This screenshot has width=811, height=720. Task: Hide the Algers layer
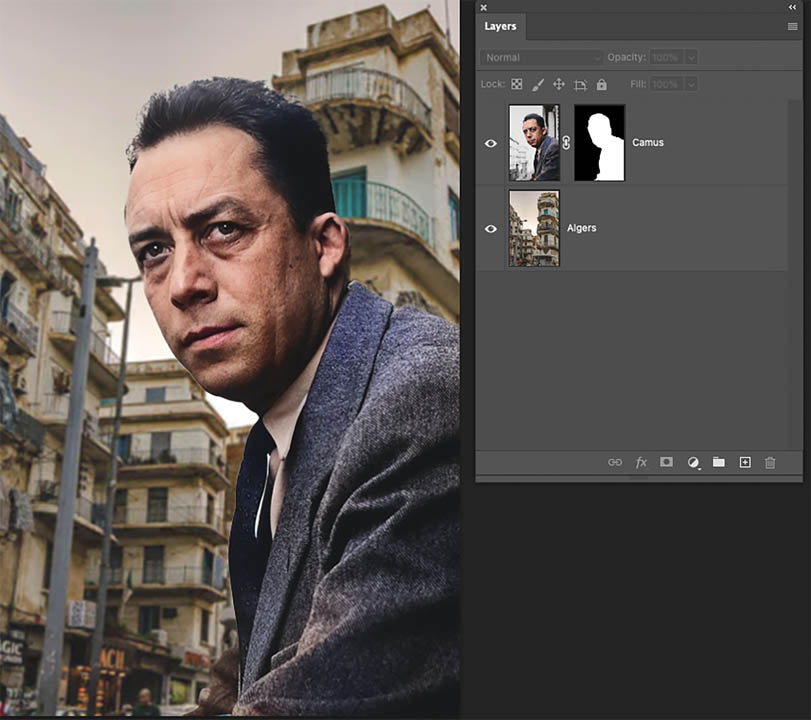490,229
